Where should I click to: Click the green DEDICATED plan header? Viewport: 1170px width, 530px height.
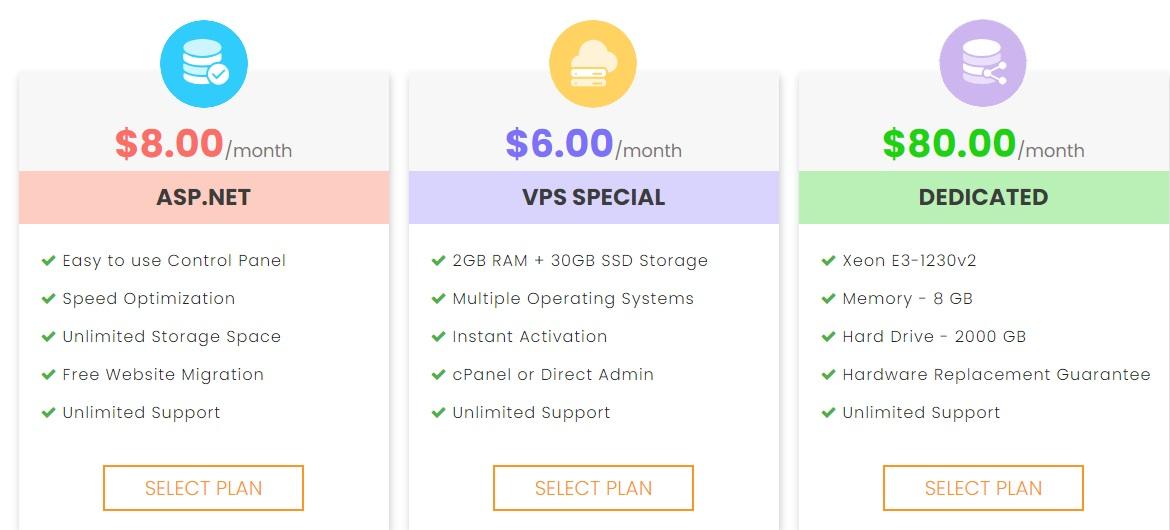[x=983, y=197]
